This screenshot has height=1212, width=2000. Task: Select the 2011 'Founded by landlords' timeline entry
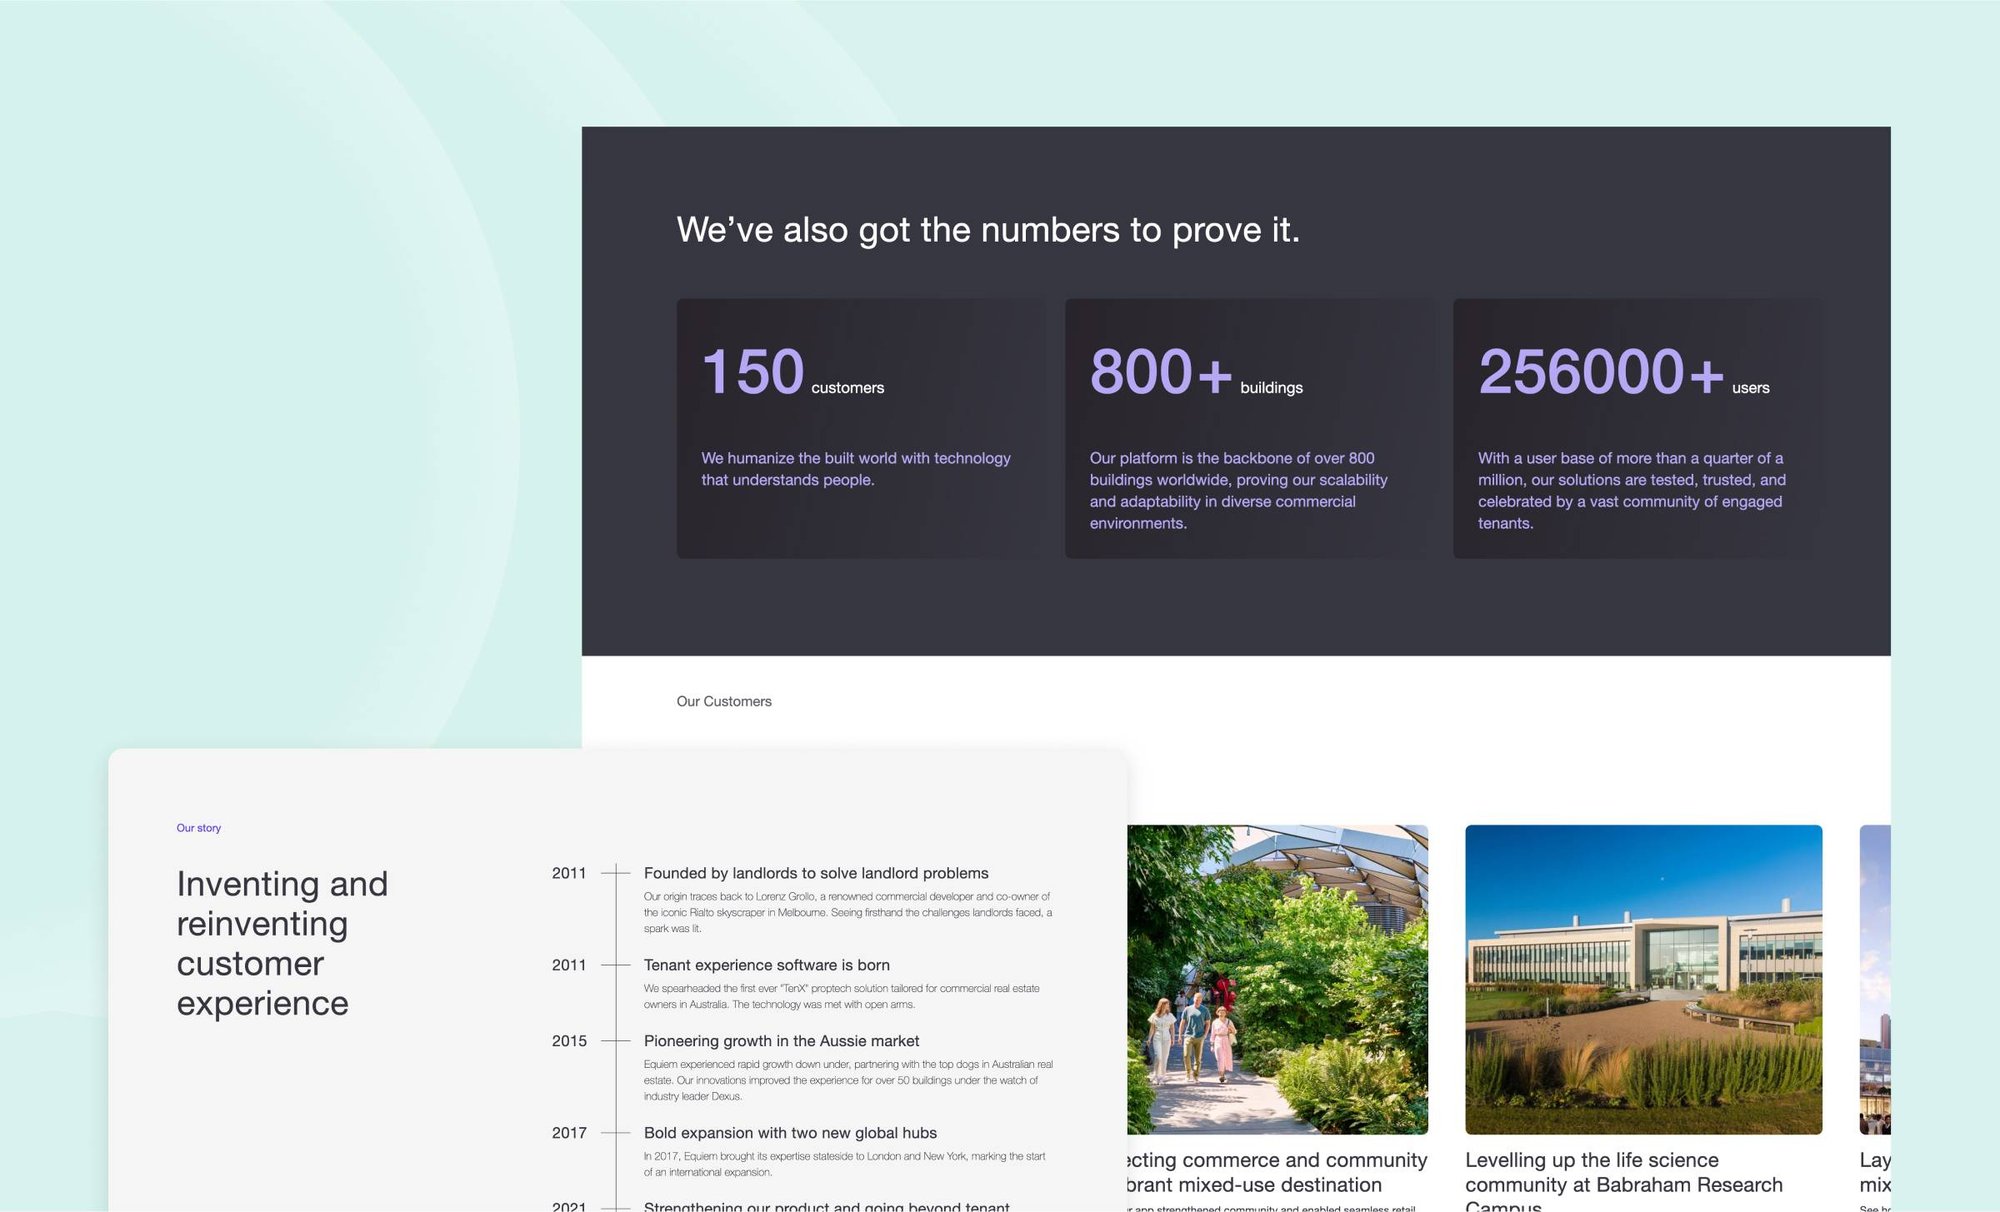pyautogui.click(x=816, y=873)
